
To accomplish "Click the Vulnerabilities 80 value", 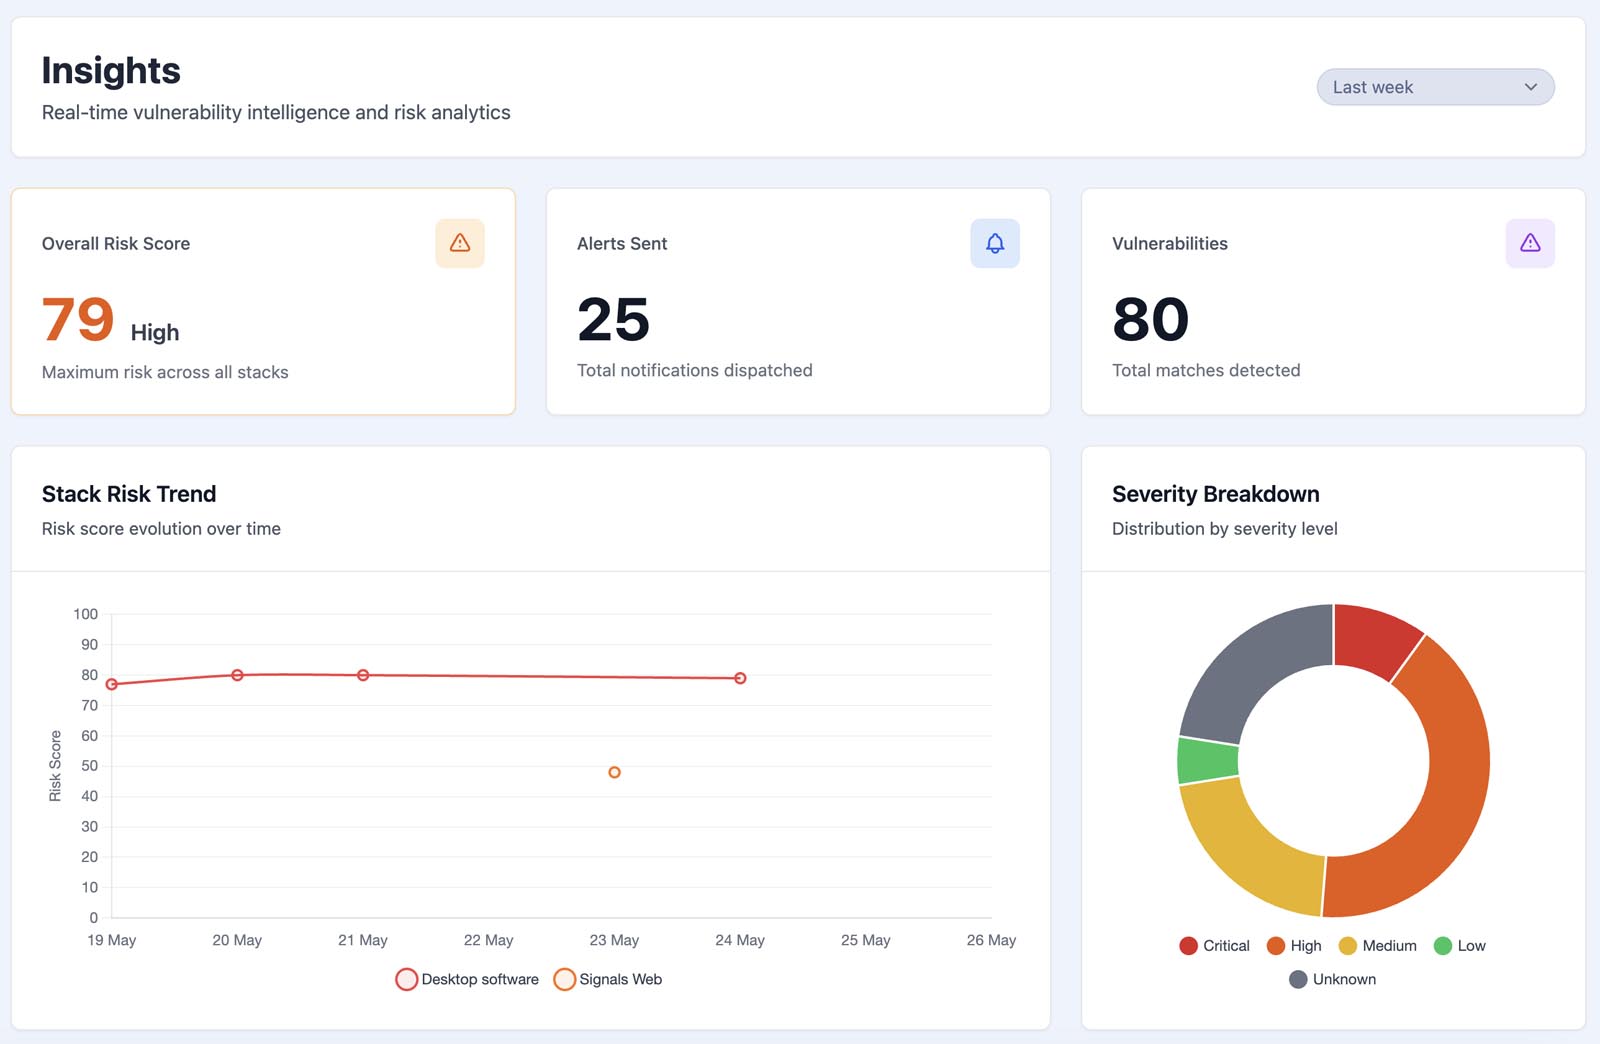I will [x=1150, y=320].
